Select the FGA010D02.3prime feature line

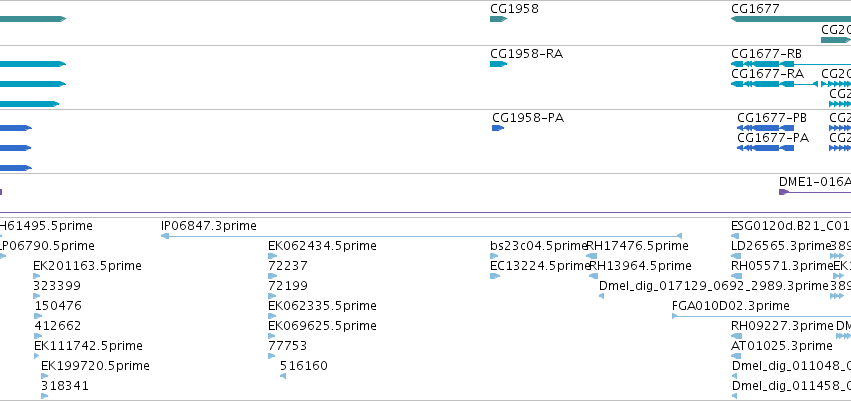[x=761, y=316]
